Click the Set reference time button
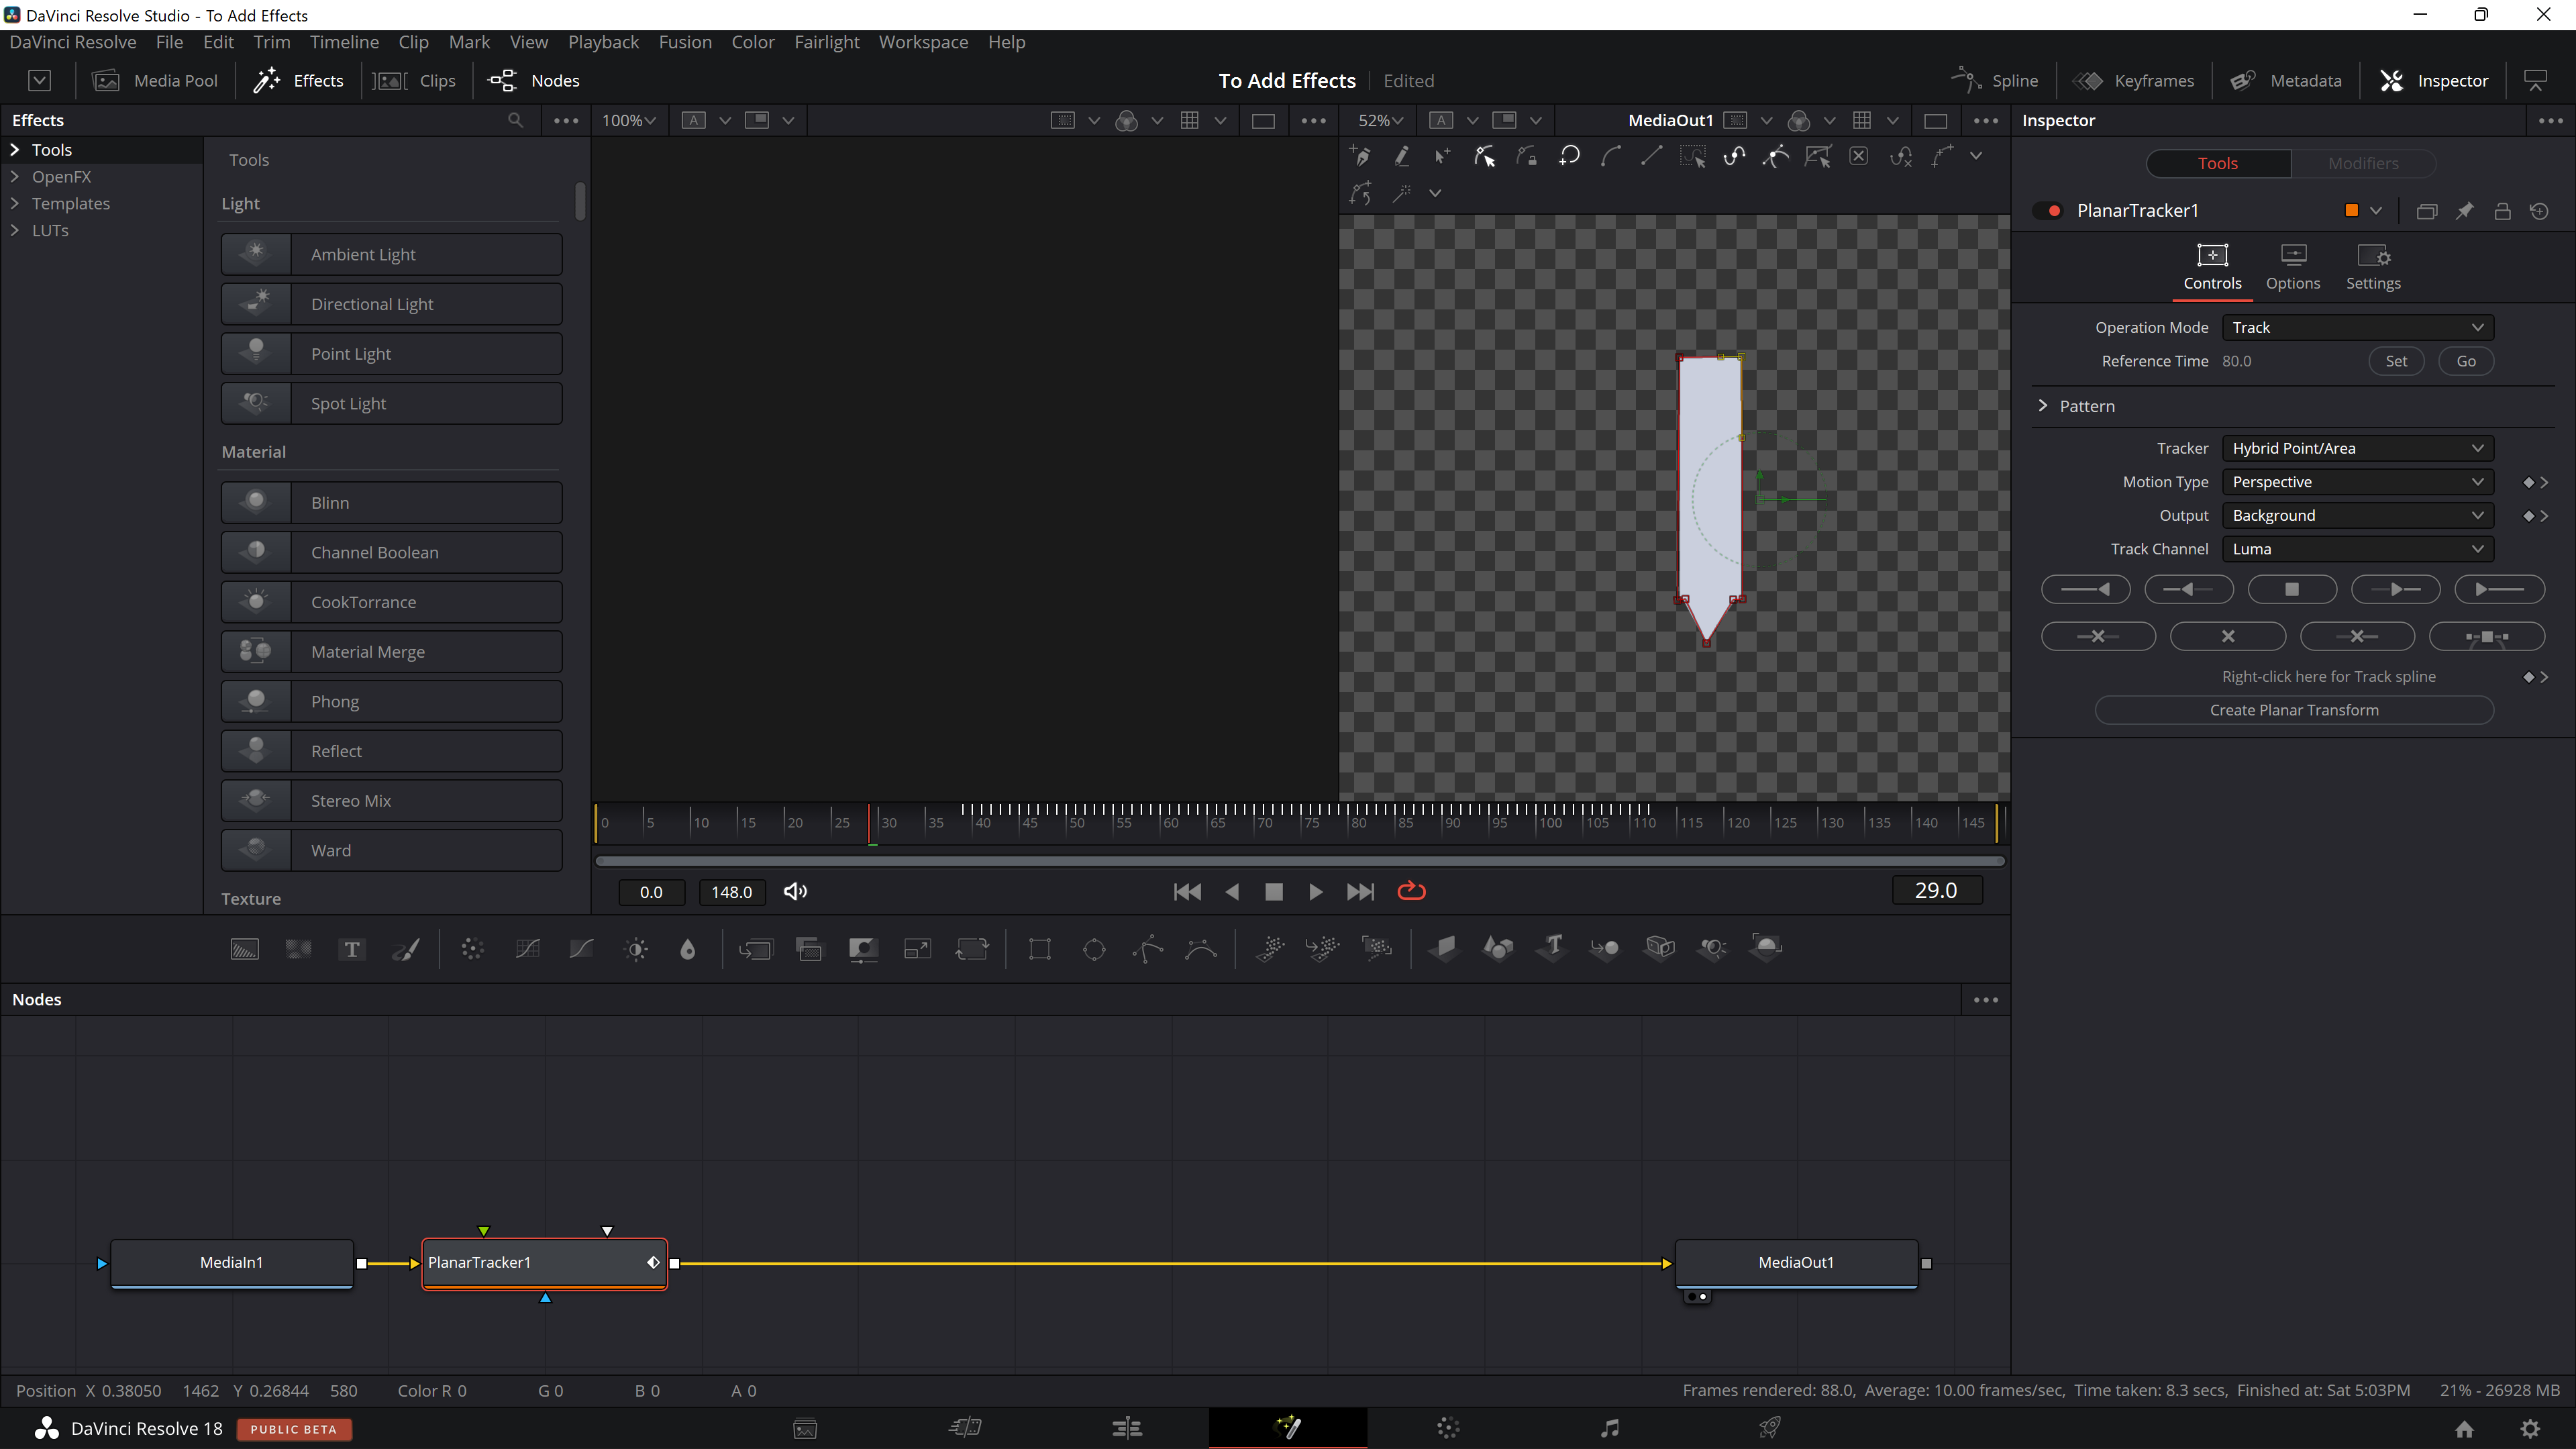Viewport: 2576px width, 1449px height. pyautogui.click(x=2396, y=362)
